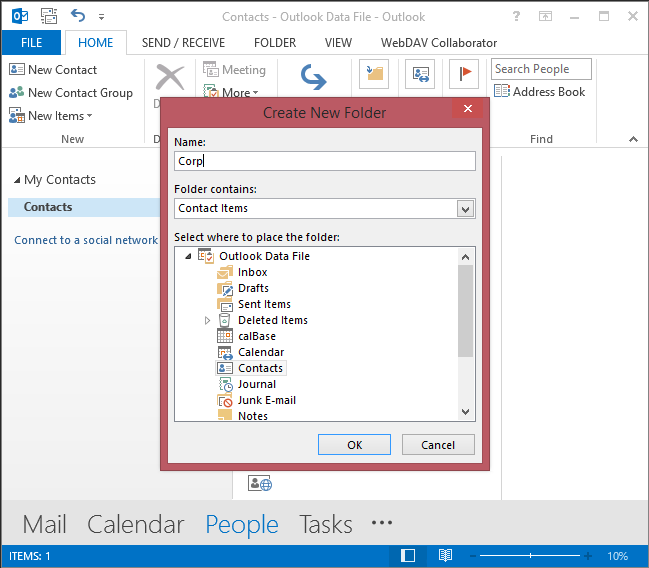
Task: Expand the Deleted Items folder node
Action: tap(207, 320)
